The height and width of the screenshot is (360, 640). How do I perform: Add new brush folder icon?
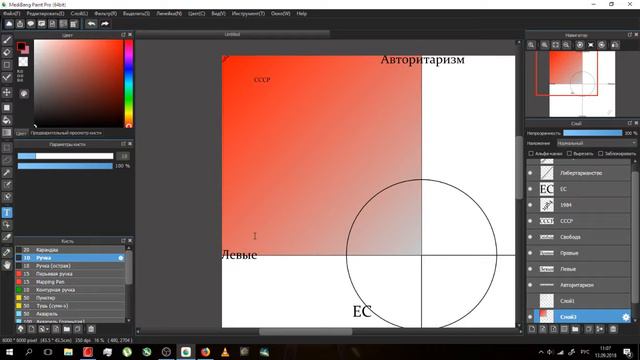click(67, 329)
